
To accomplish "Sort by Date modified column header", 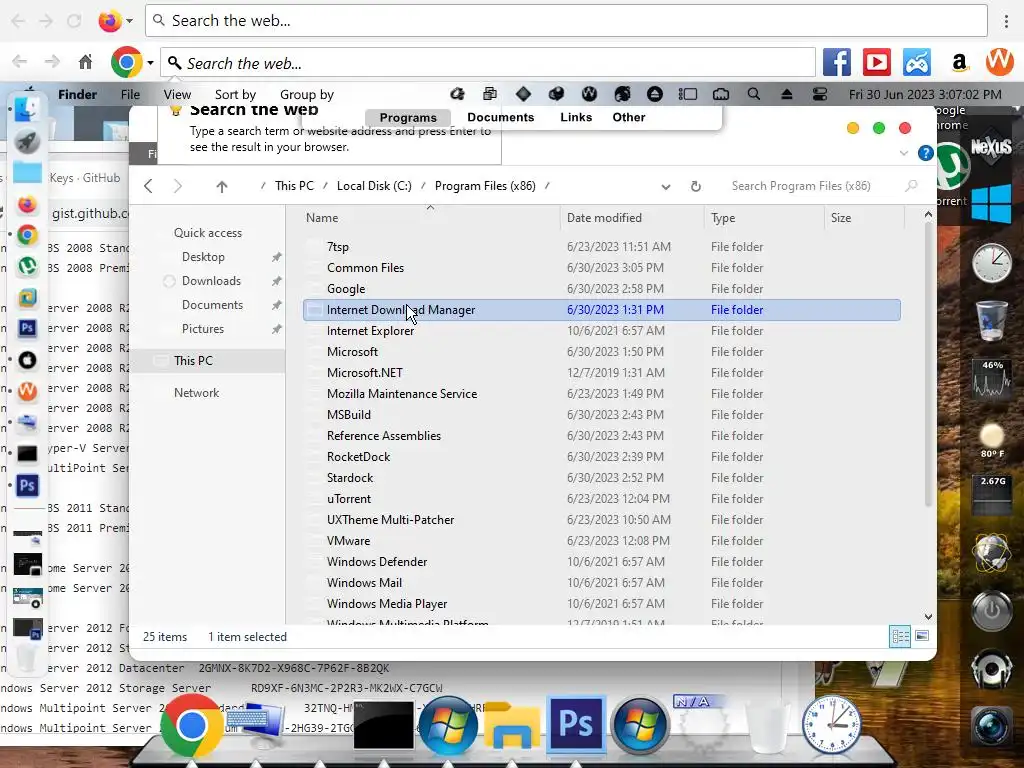I will point(631,217).
